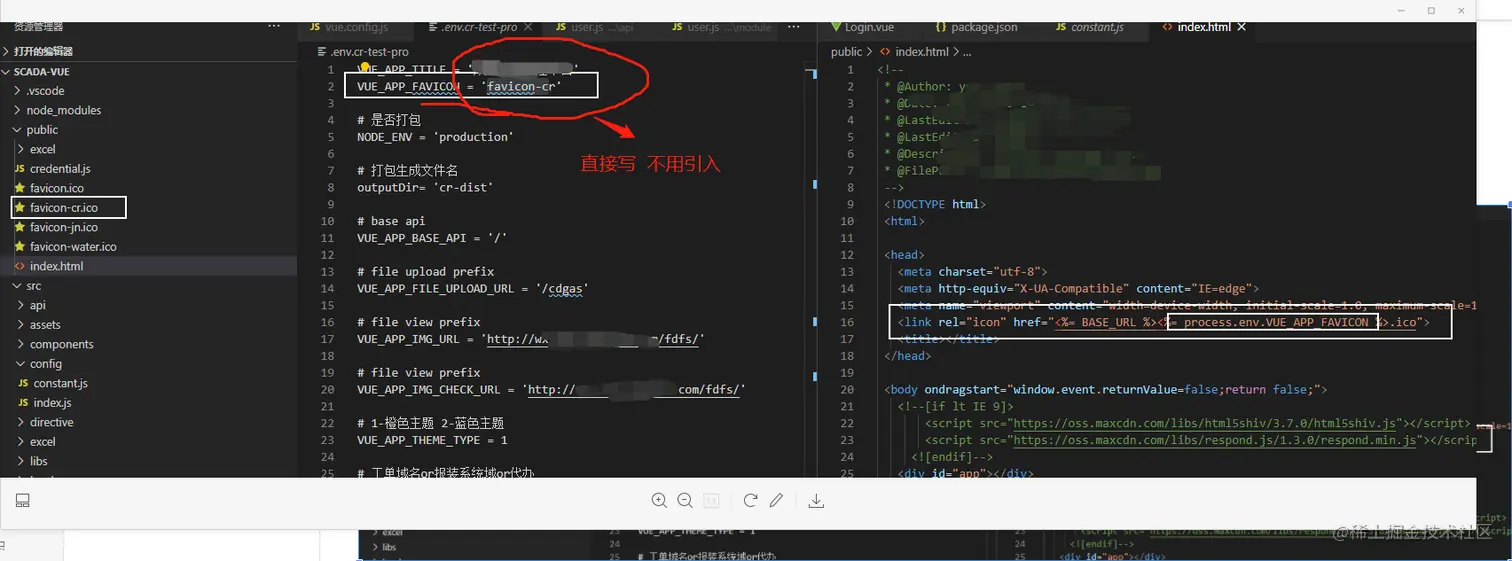Open the explorer panel's more actions ellipsis
Image resolution: width=1512 pixels, height=561 pixels.
tap(274, 27)
